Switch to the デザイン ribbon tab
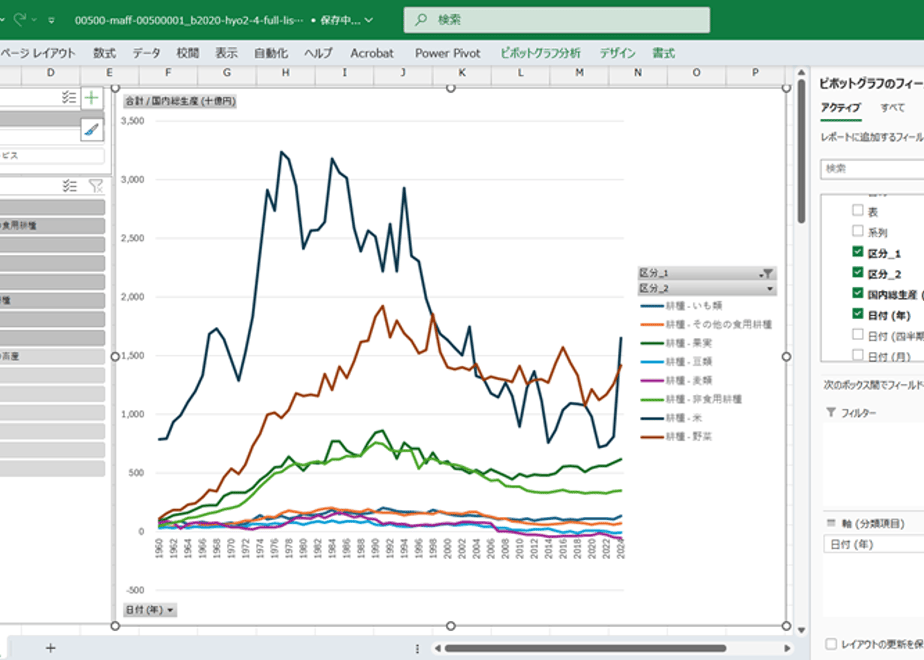Viewport: 924px width, 660px height. [x=617, y=53]
